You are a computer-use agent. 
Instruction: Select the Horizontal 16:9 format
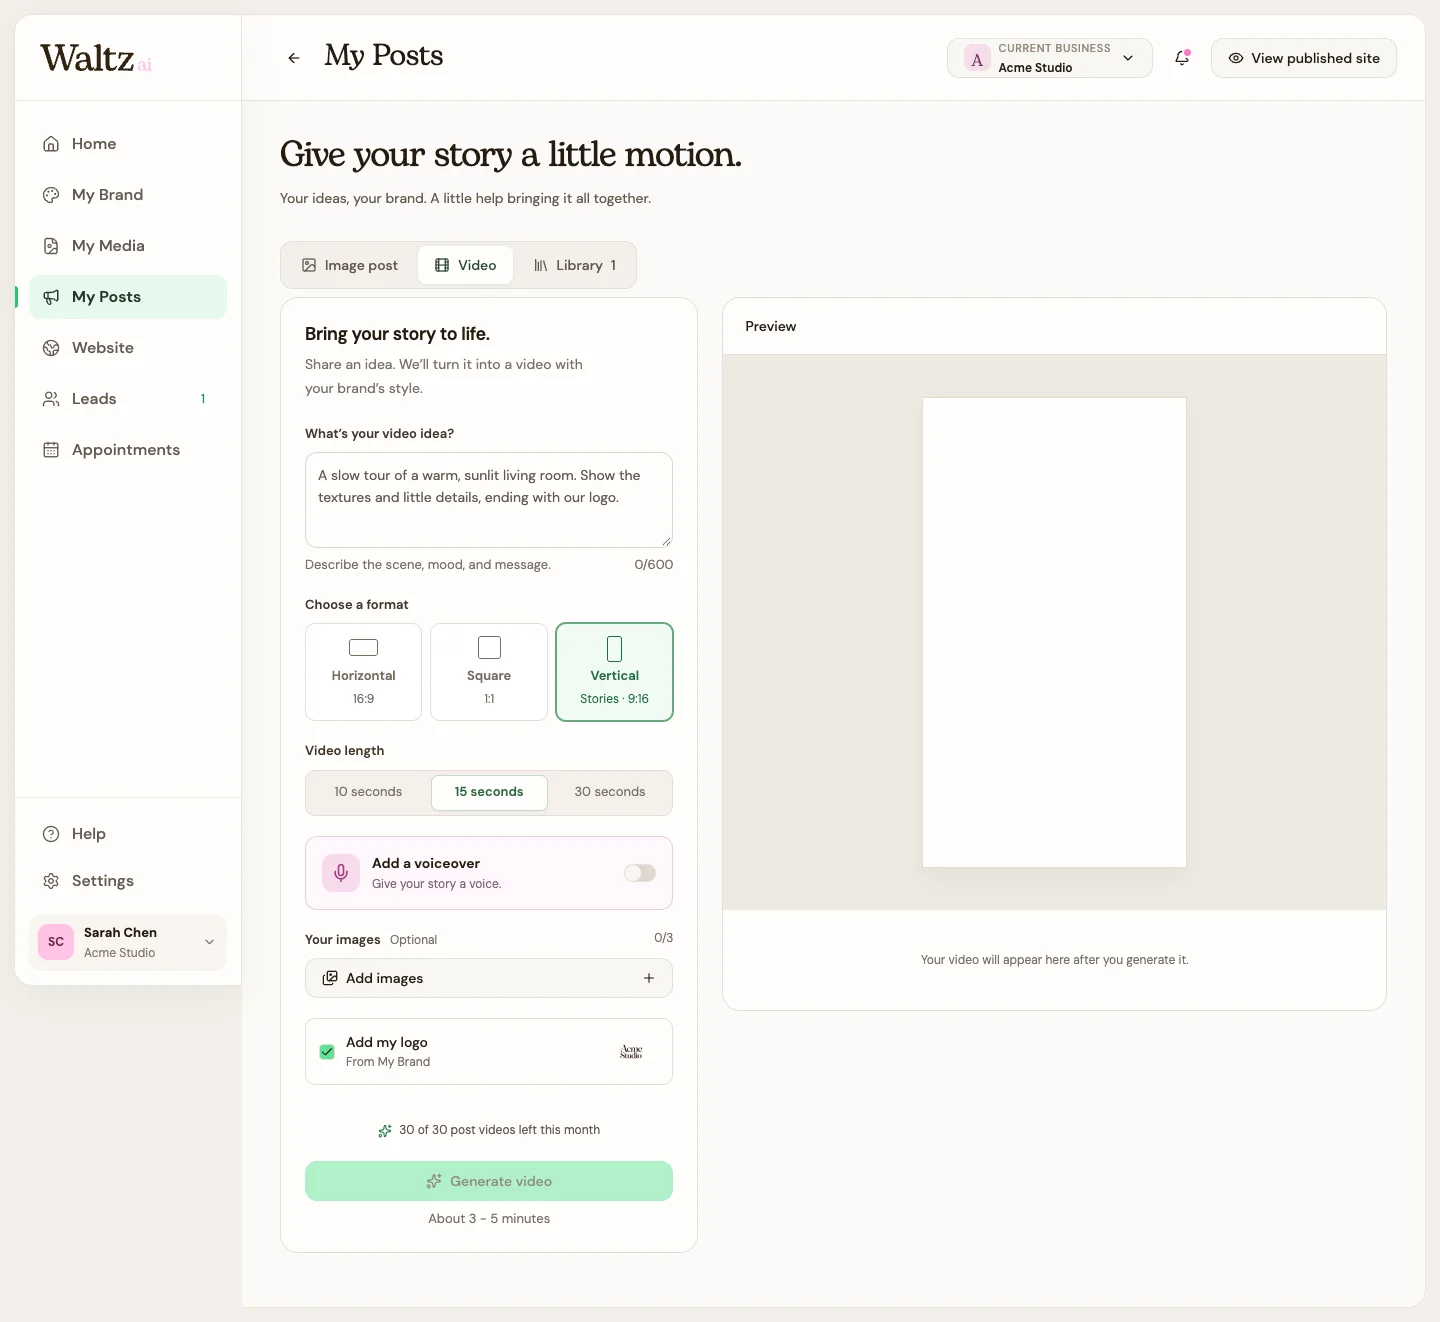[363, 672]
